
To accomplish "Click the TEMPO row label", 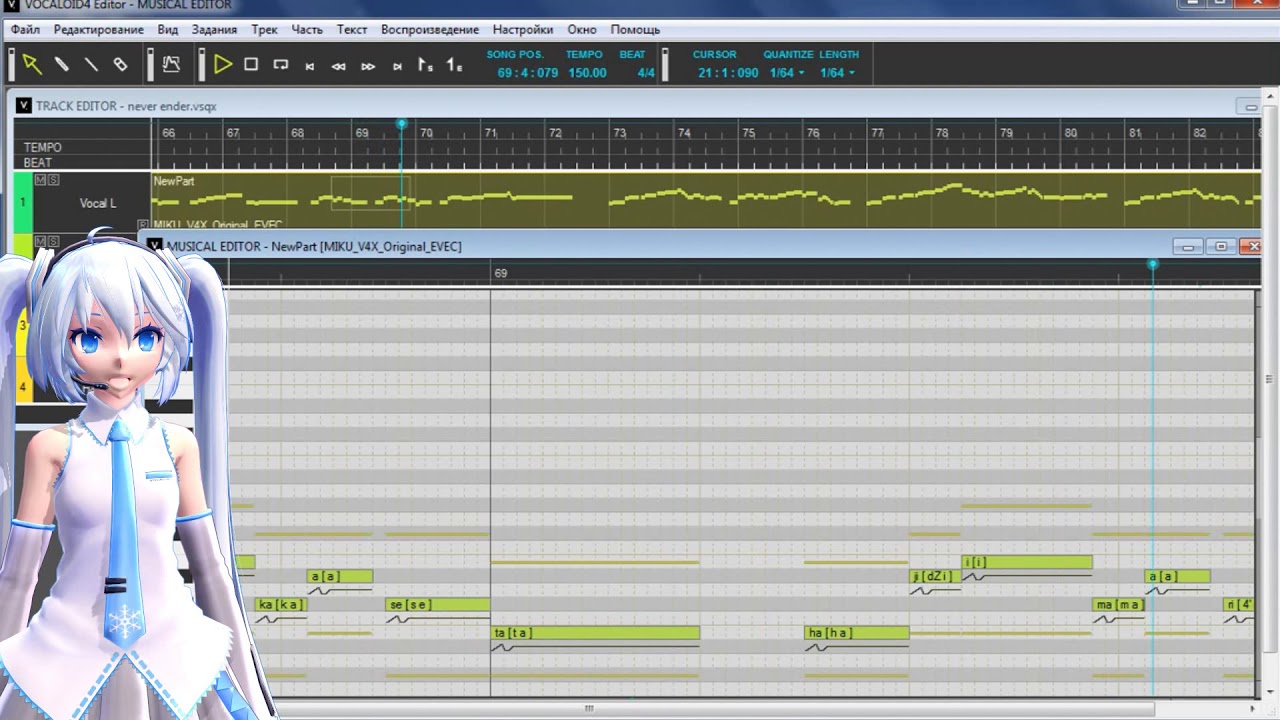I will [x=43, y=147].
